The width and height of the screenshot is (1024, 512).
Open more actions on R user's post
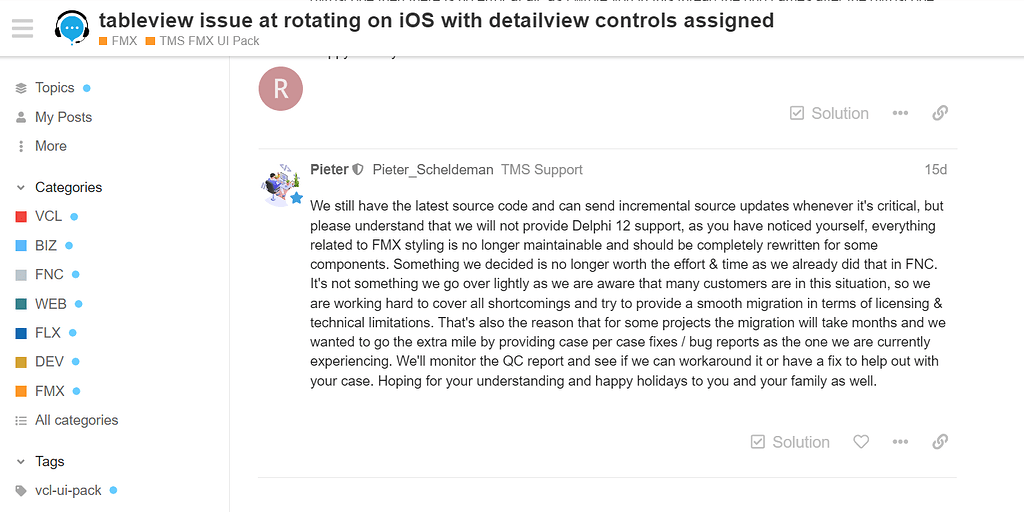(x=900, y=113)
